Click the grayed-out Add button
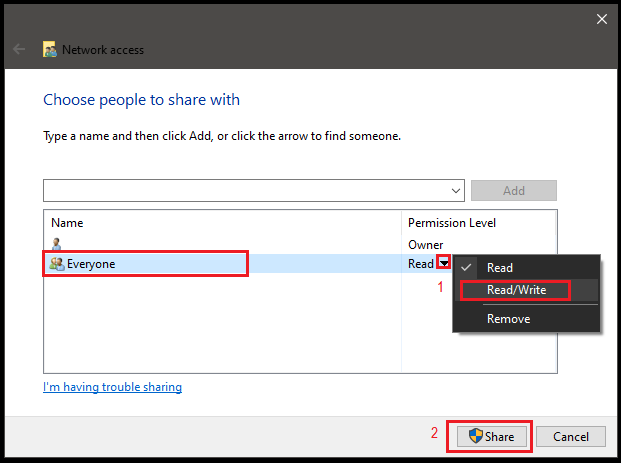The width and height of the screenshot is (621, 463). (x=513, y=190)
